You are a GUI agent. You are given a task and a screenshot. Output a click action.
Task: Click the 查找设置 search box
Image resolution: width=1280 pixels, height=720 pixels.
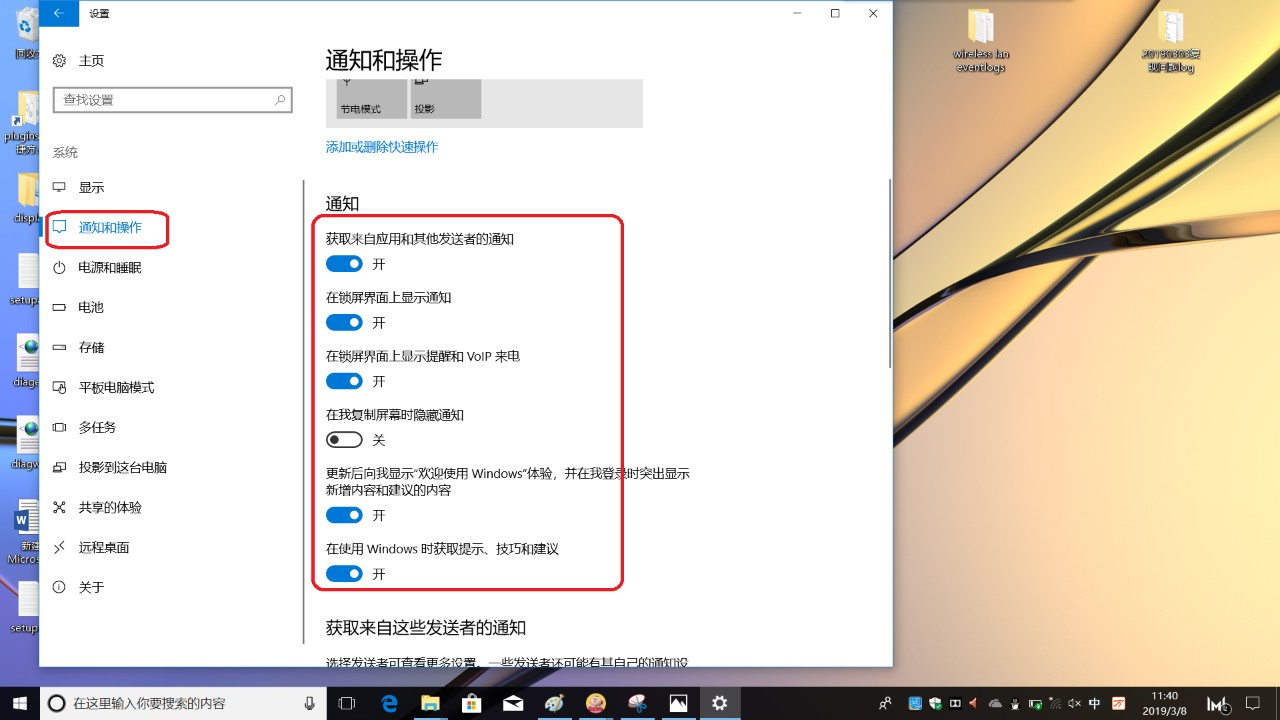coord(165,100)
